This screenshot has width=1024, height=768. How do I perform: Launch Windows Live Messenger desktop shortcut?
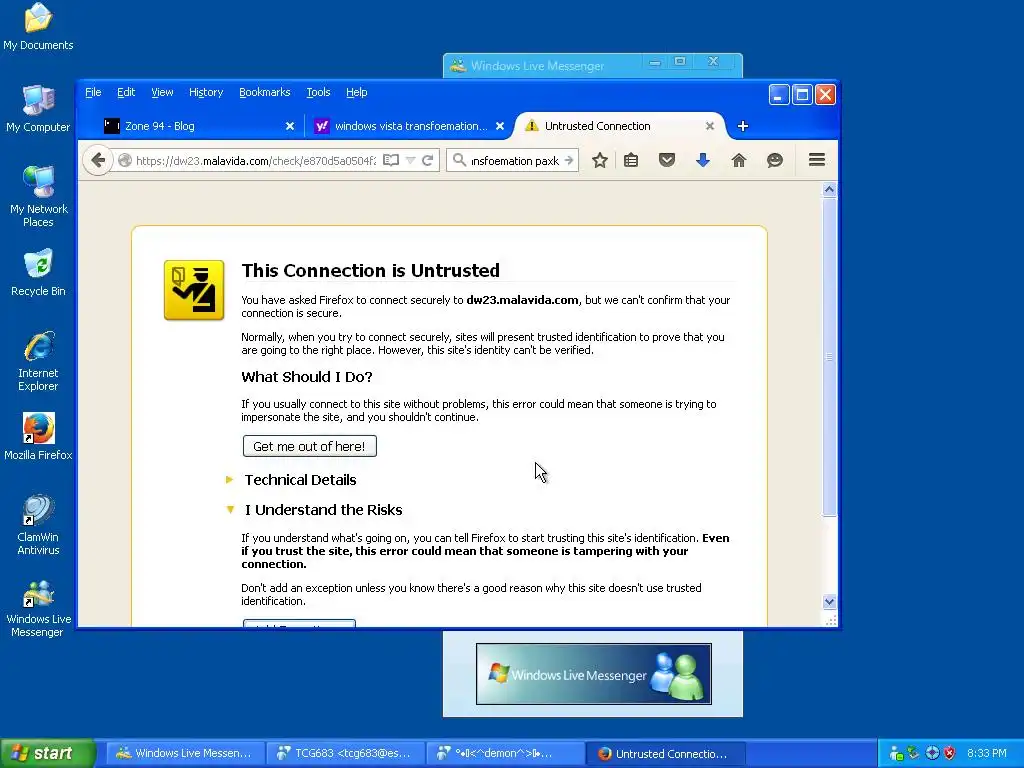click(38, 609)
